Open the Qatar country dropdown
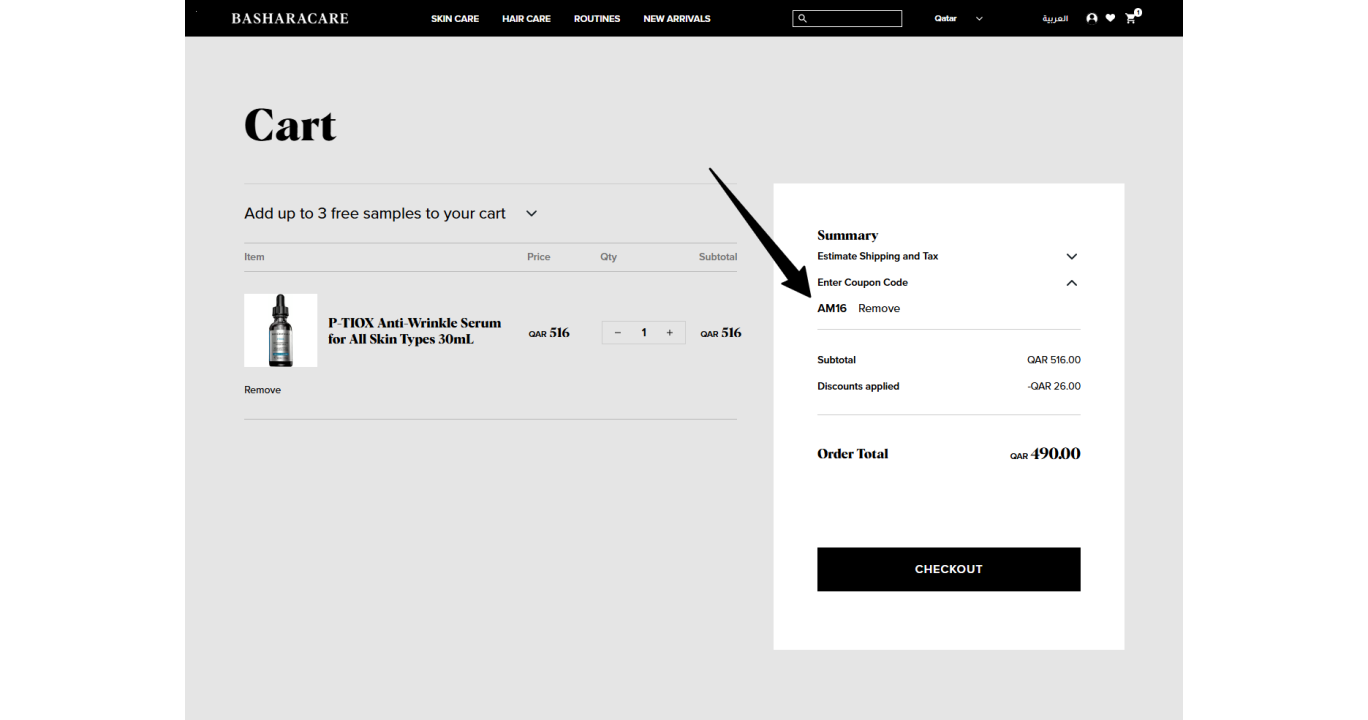This screenshot has width=1368, height=720. [x=958, y=18]
